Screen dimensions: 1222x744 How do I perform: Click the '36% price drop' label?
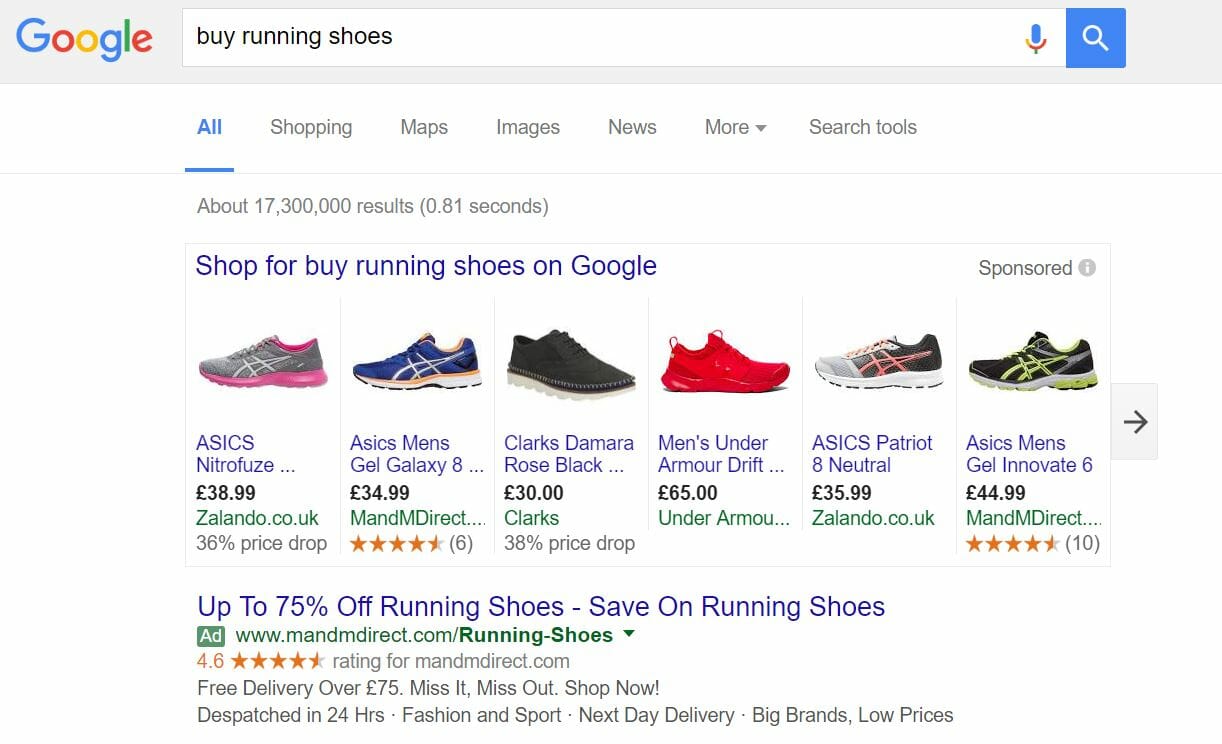262,543
